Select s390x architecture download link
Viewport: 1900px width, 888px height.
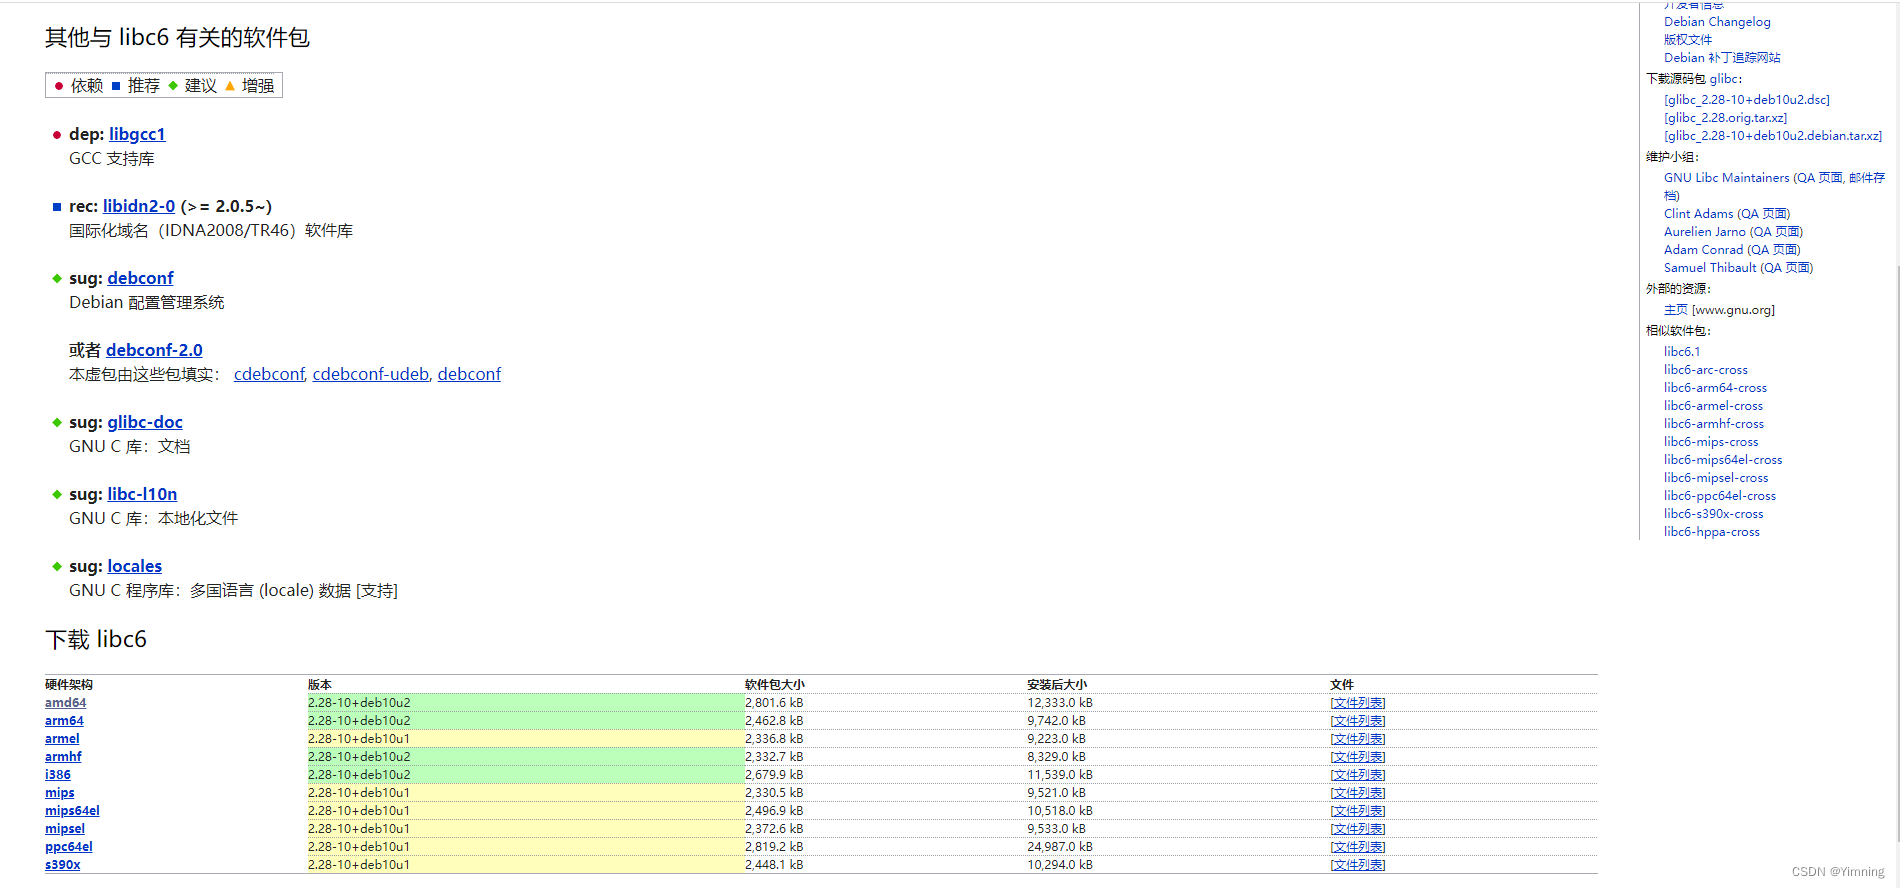[x=63, y=865]
